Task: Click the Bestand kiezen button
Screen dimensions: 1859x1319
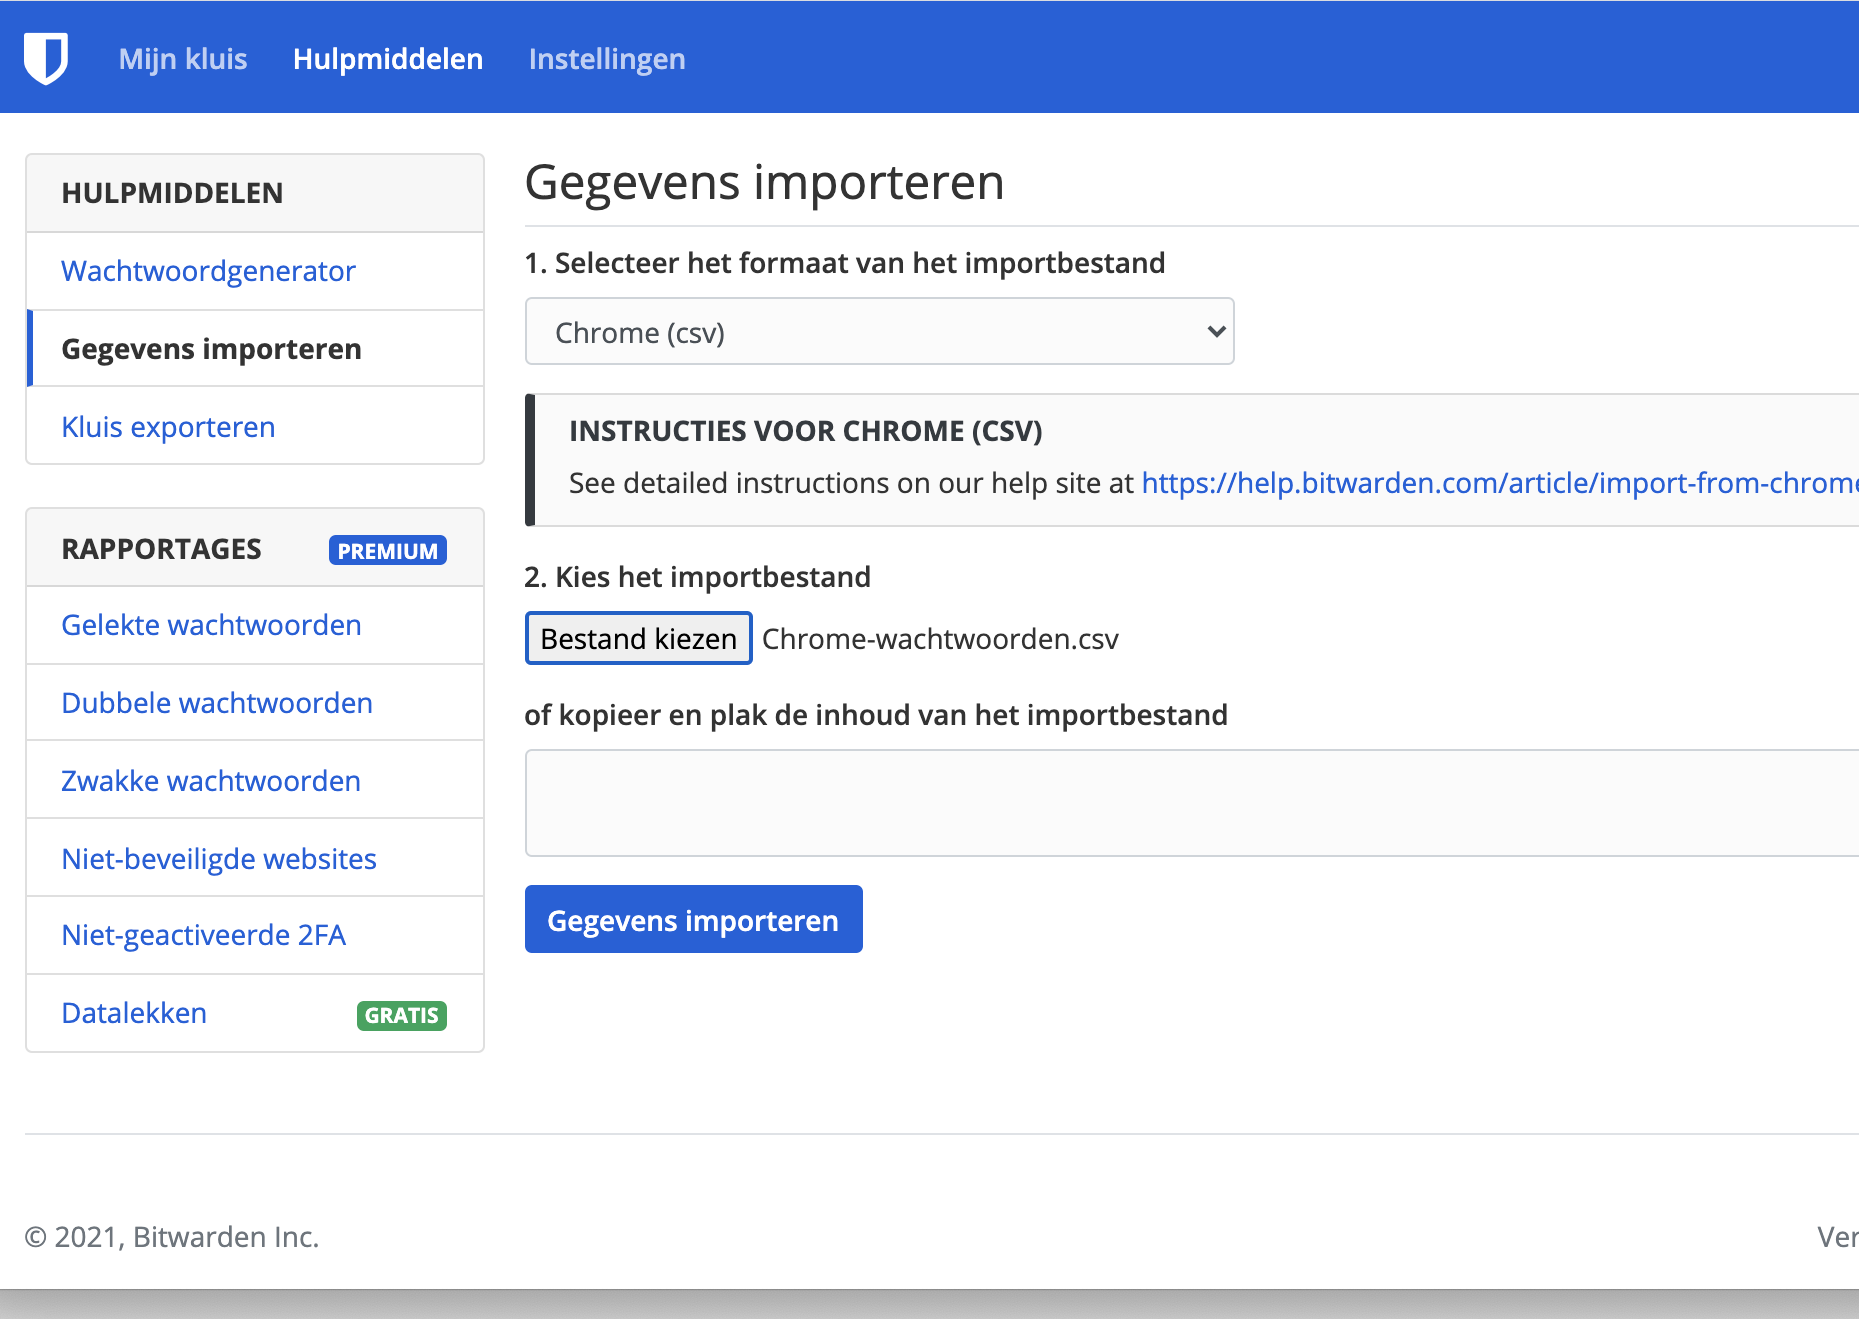Action: coord(639,638)
